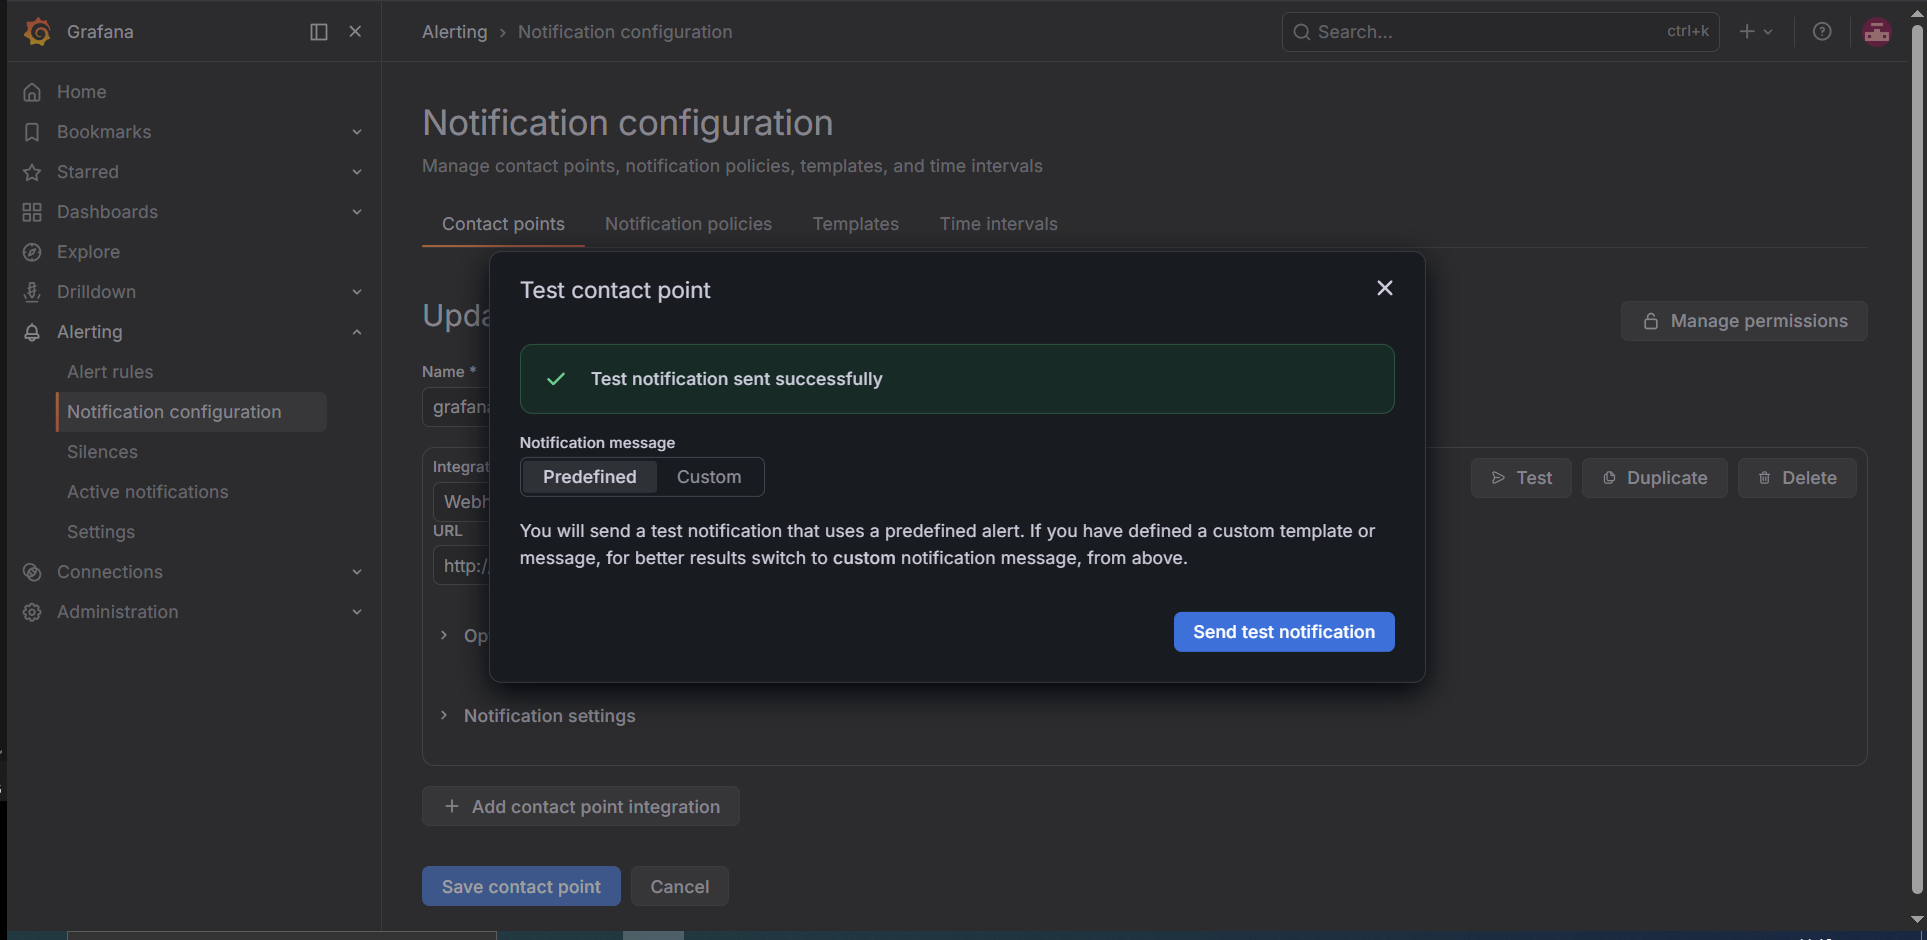Open Notification configuration in sidebar

(192, 412)
